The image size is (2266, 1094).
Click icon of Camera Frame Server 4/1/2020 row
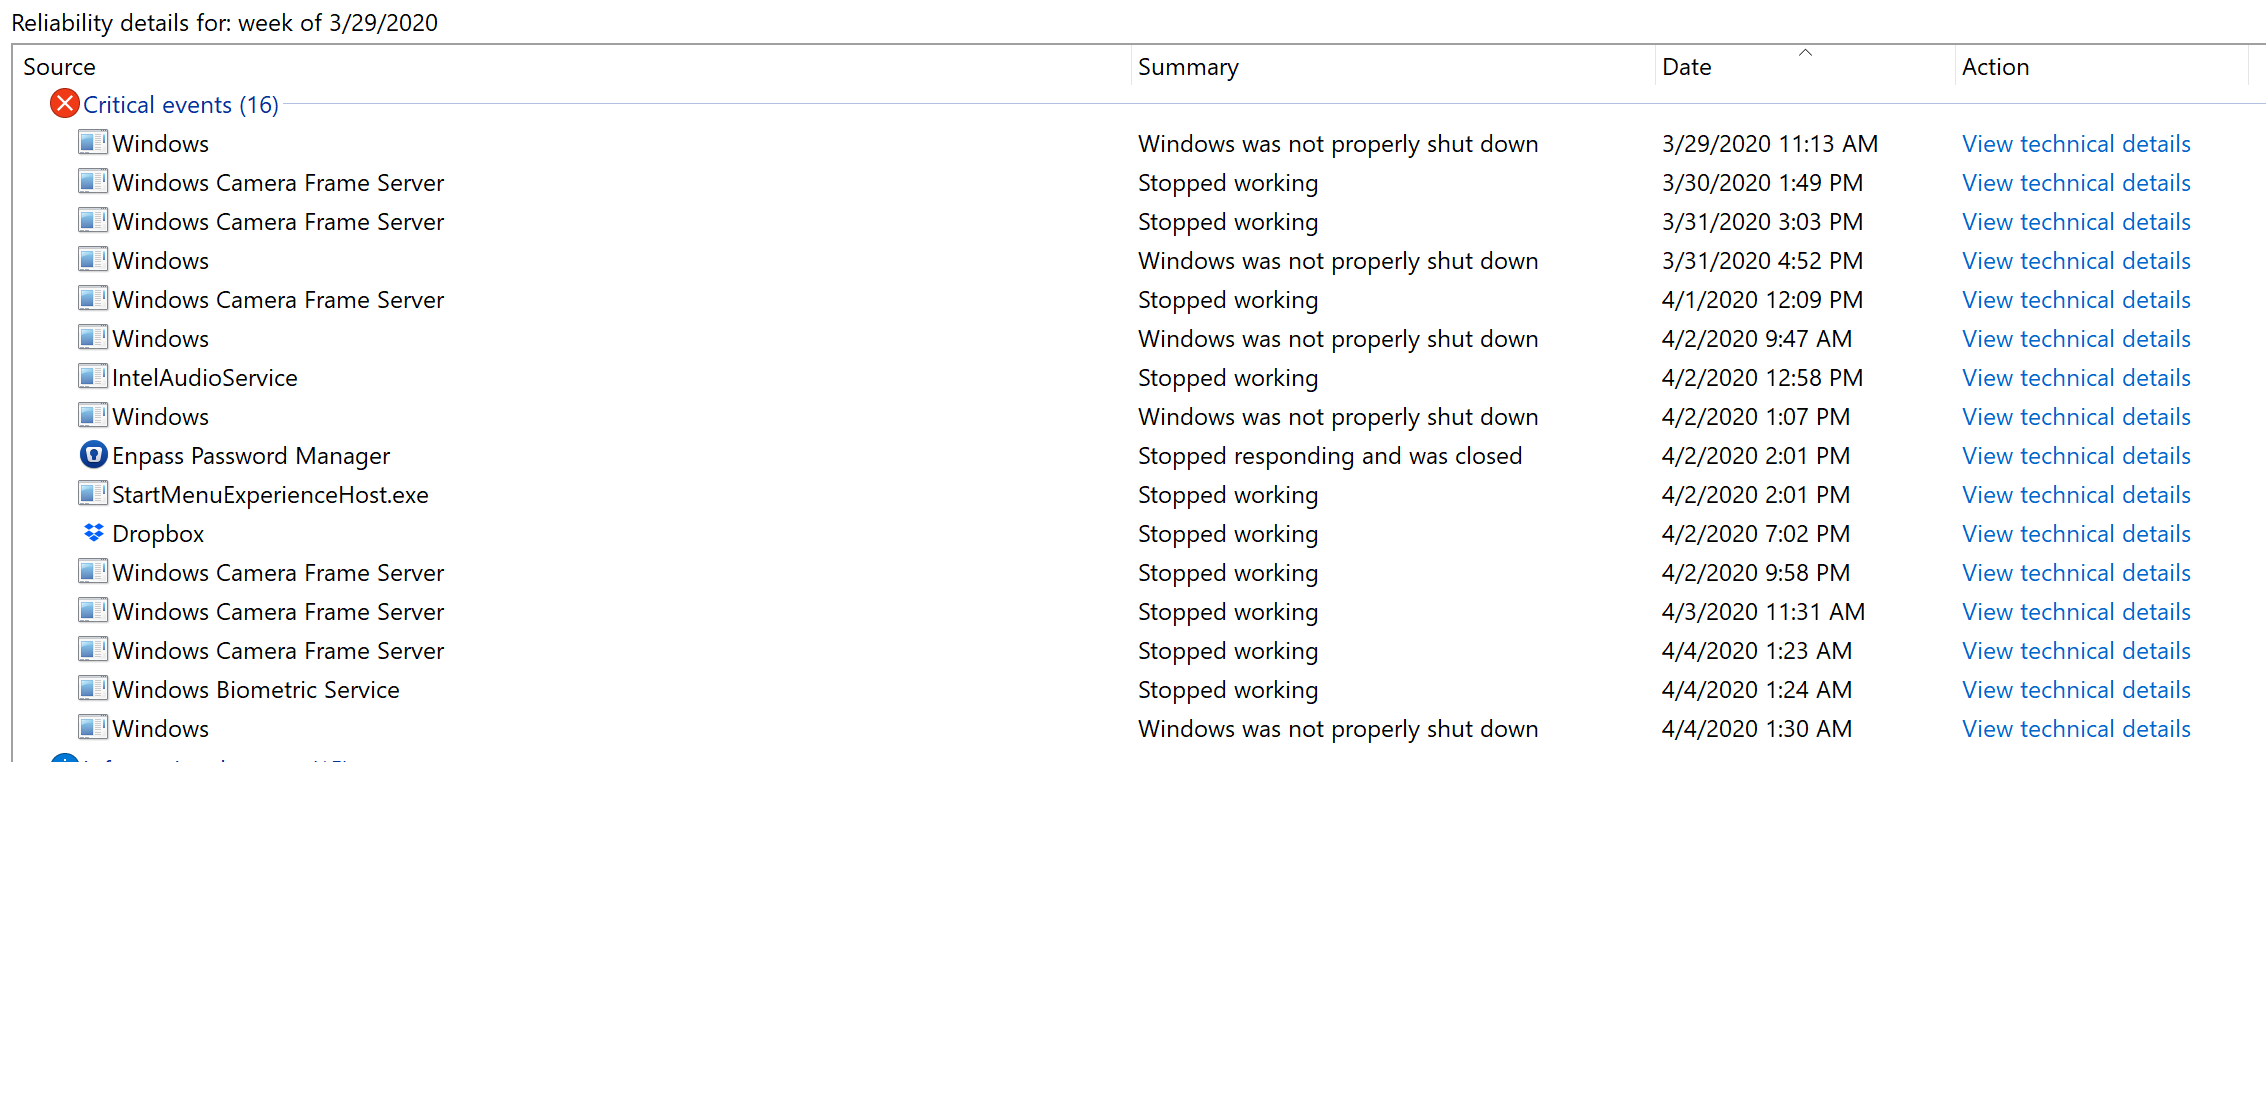[93, 299]
